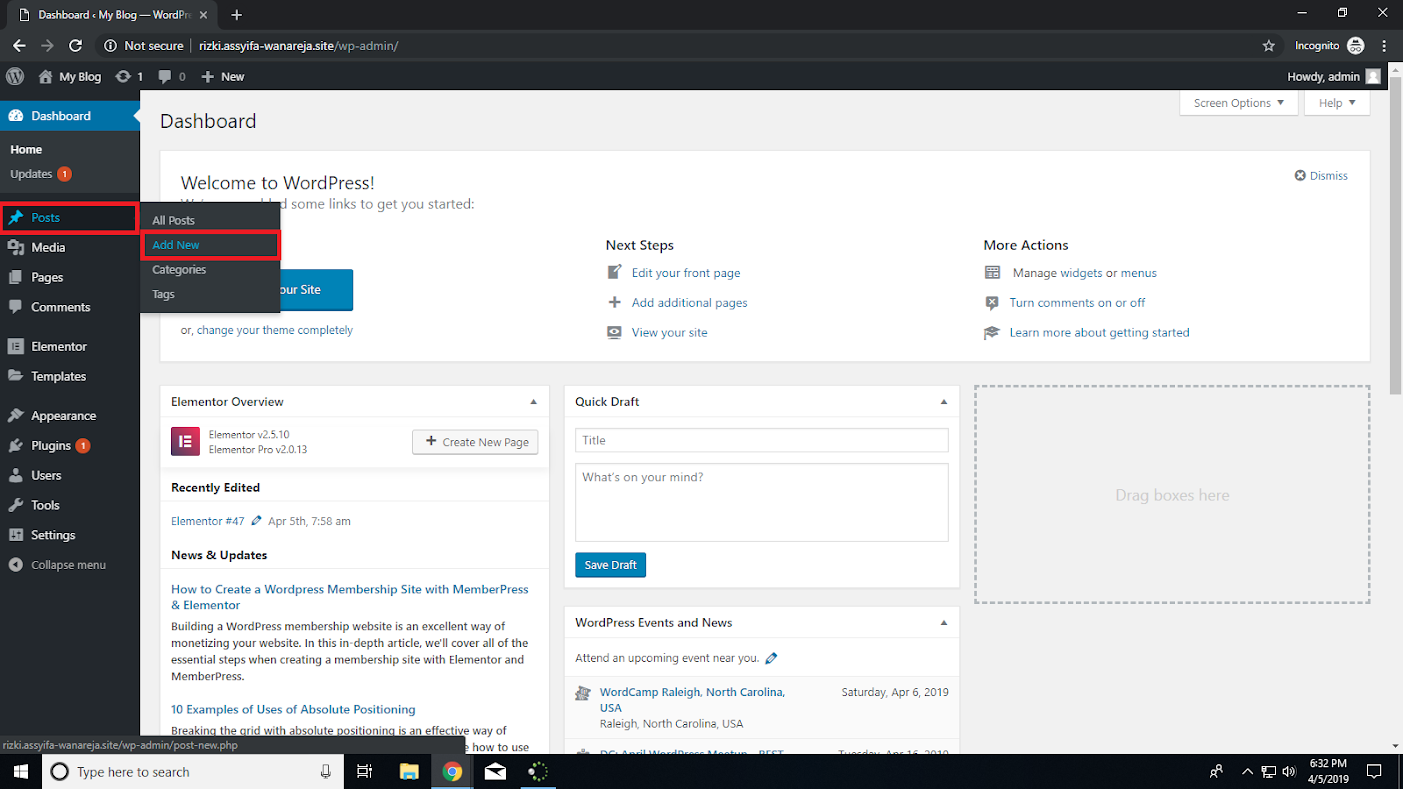This screenshot has width=1403, height=789.
Task: Select All Posts in the Posts submenu
Action: pos(173,220)
